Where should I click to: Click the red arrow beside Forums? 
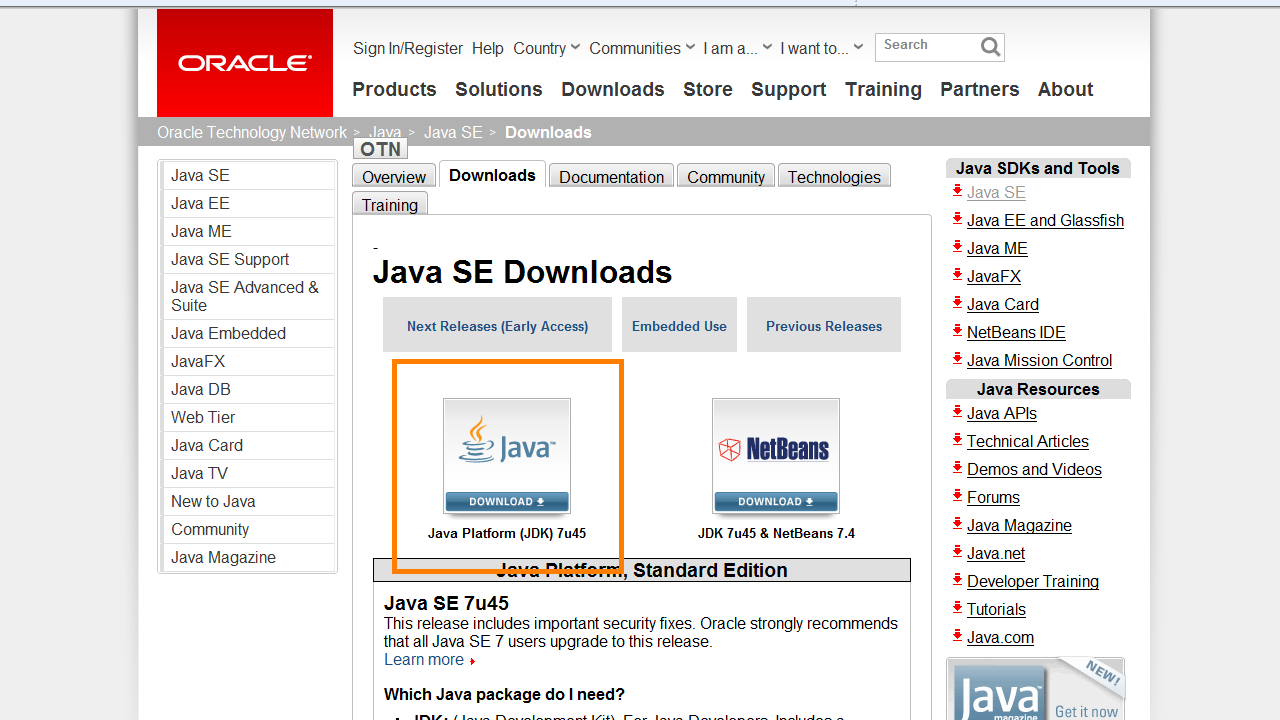[x=958, y=496]
